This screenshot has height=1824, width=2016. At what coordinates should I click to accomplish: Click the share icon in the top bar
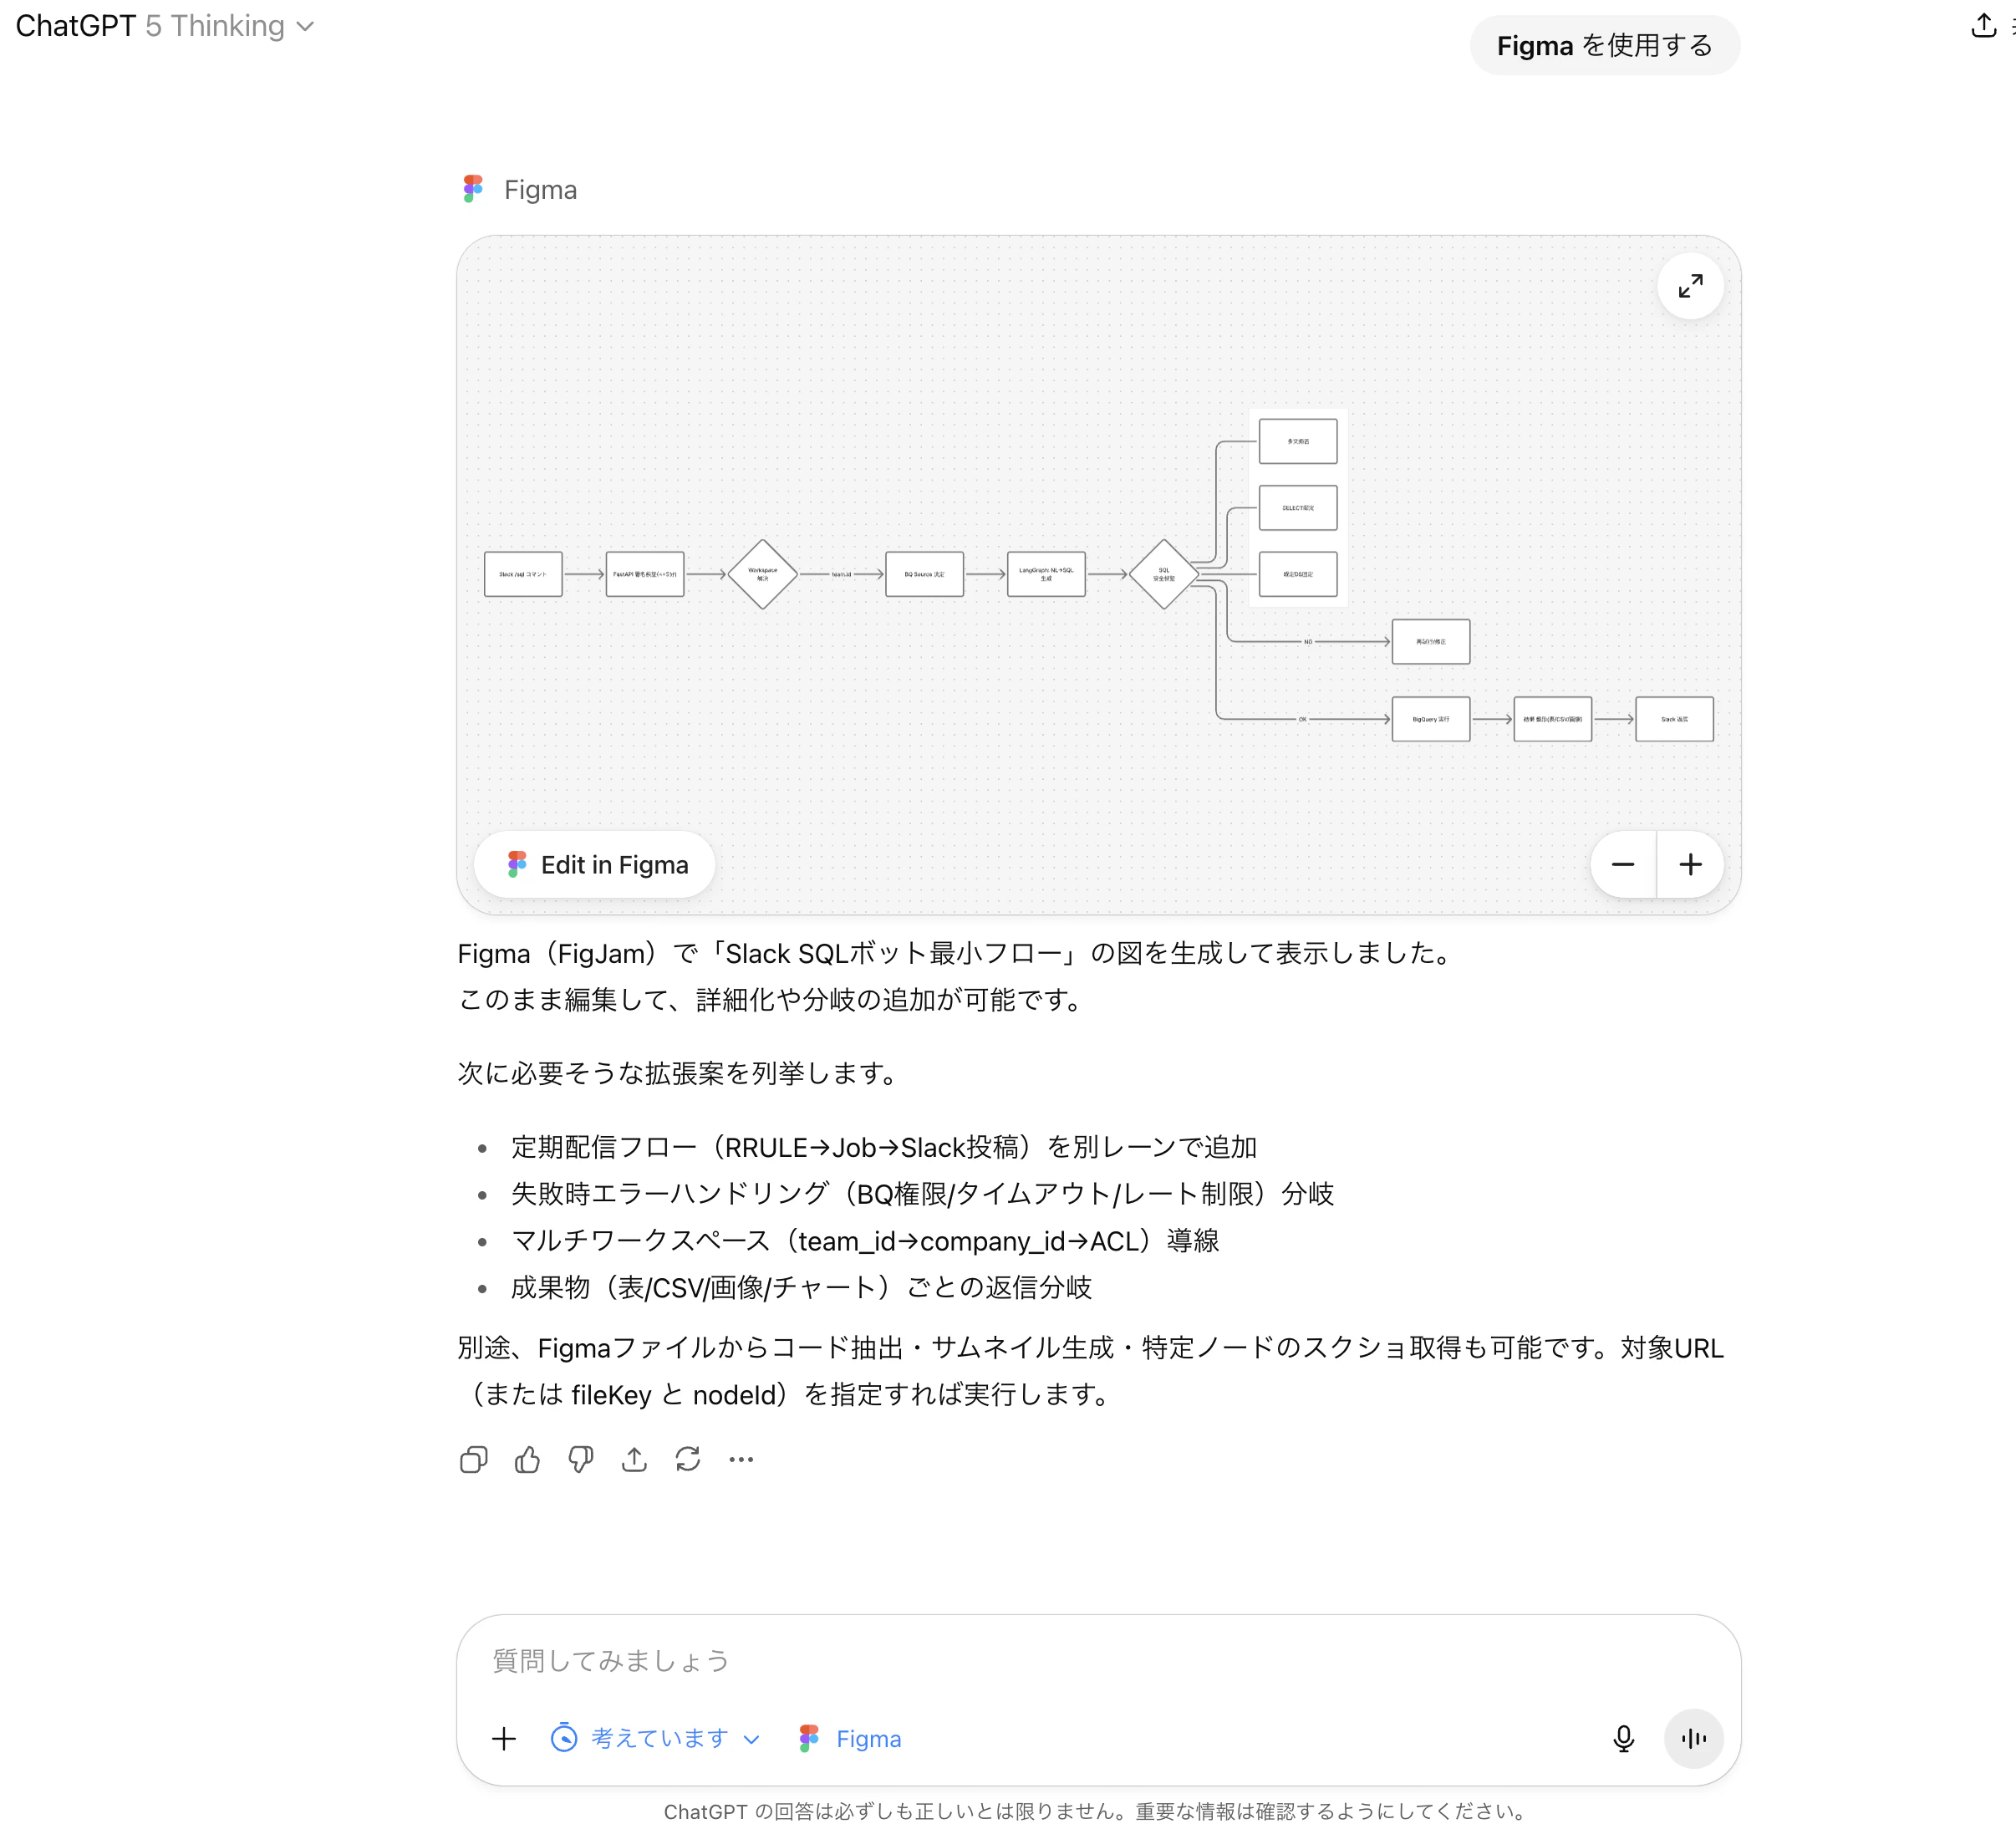(x=1983, y=26)
